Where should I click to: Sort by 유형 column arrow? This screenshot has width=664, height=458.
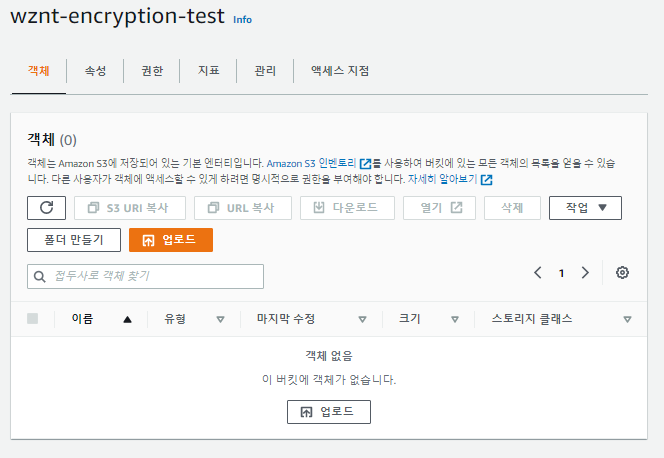coord(220,320)
